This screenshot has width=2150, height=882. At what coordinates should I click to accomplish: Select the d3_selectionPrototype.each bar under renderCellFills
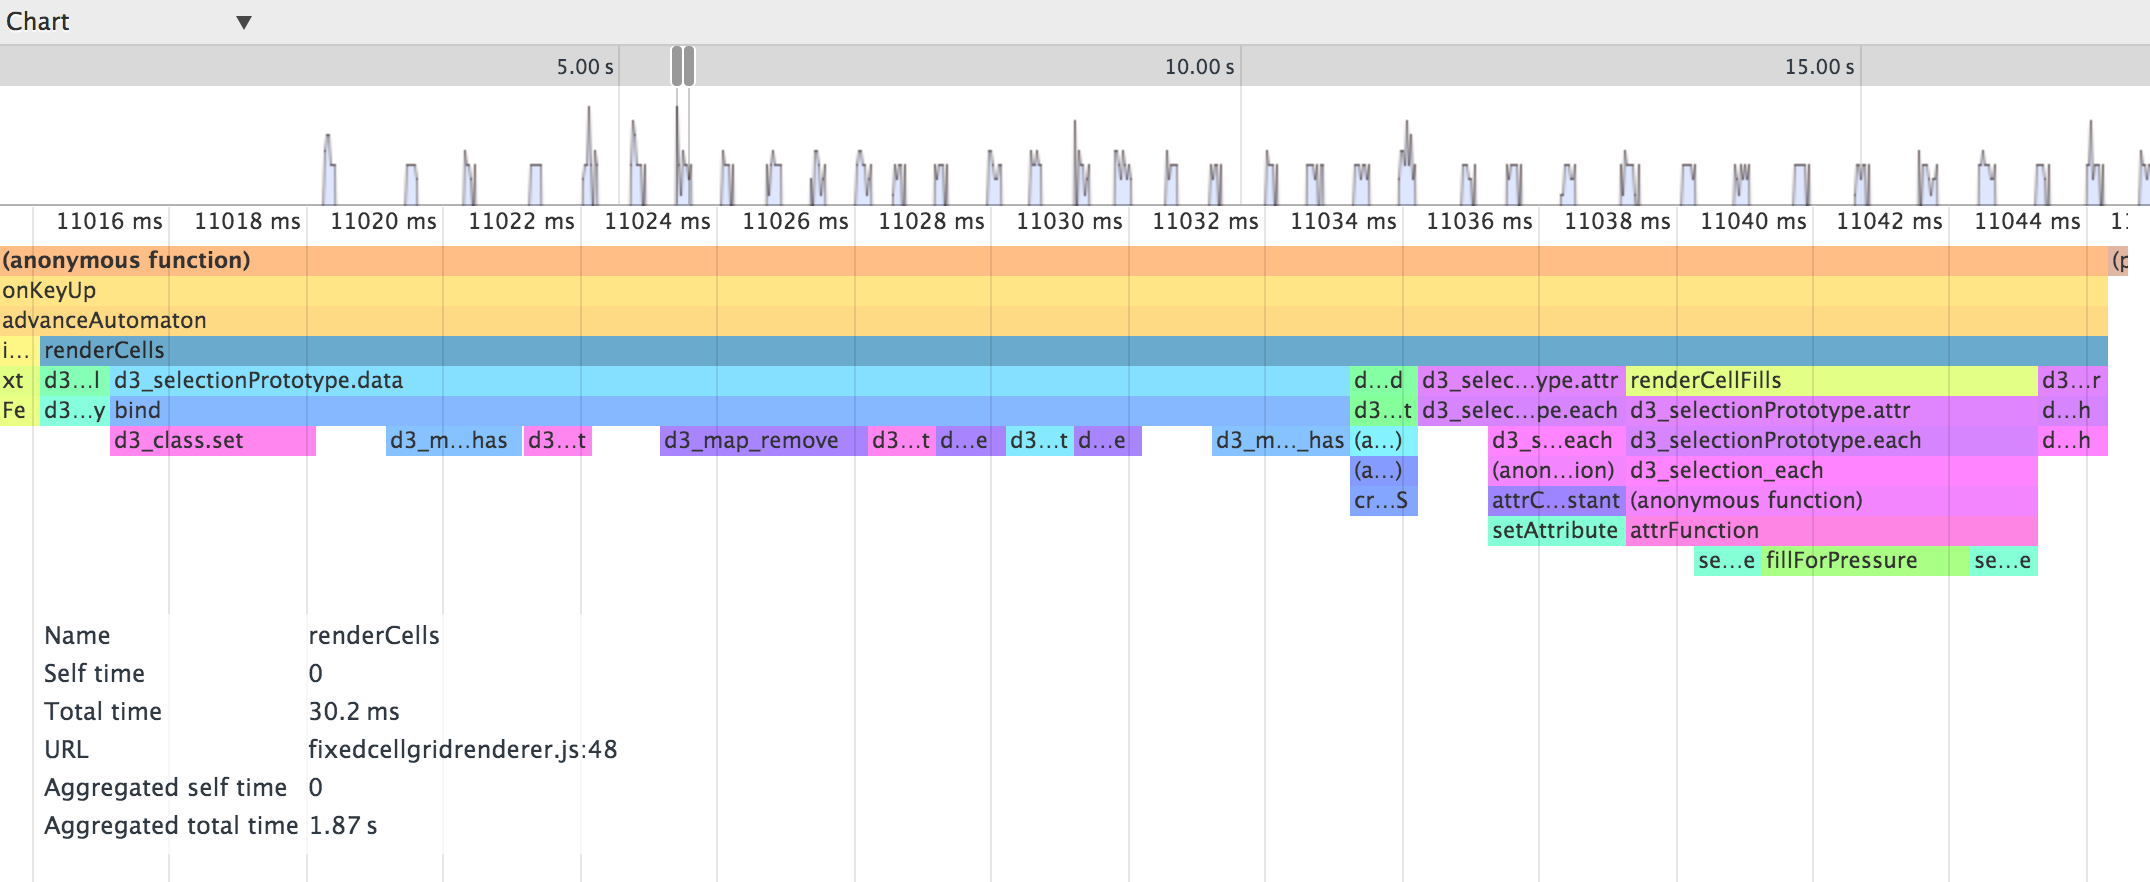[1832, 440]
